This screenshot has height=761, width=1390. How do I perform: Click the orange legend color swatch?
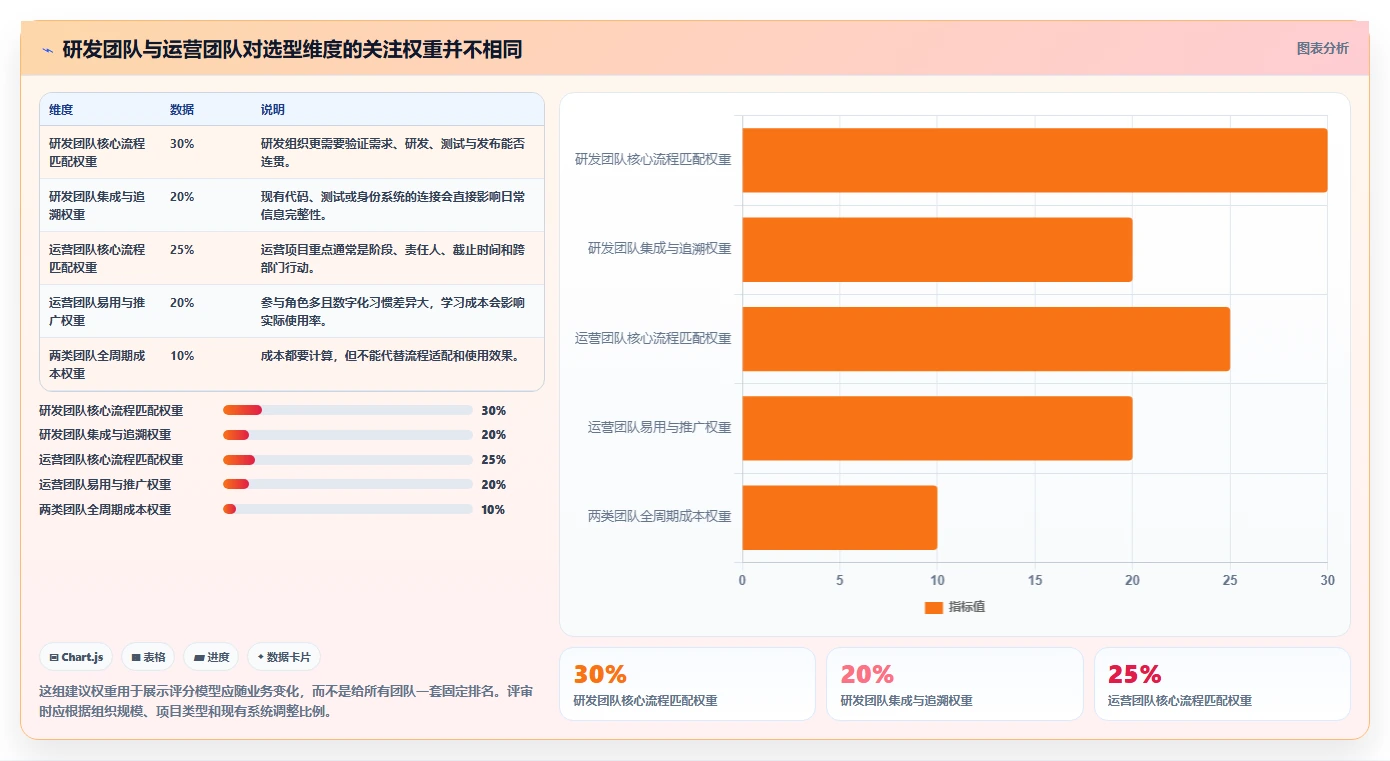[x=933, y=607]
